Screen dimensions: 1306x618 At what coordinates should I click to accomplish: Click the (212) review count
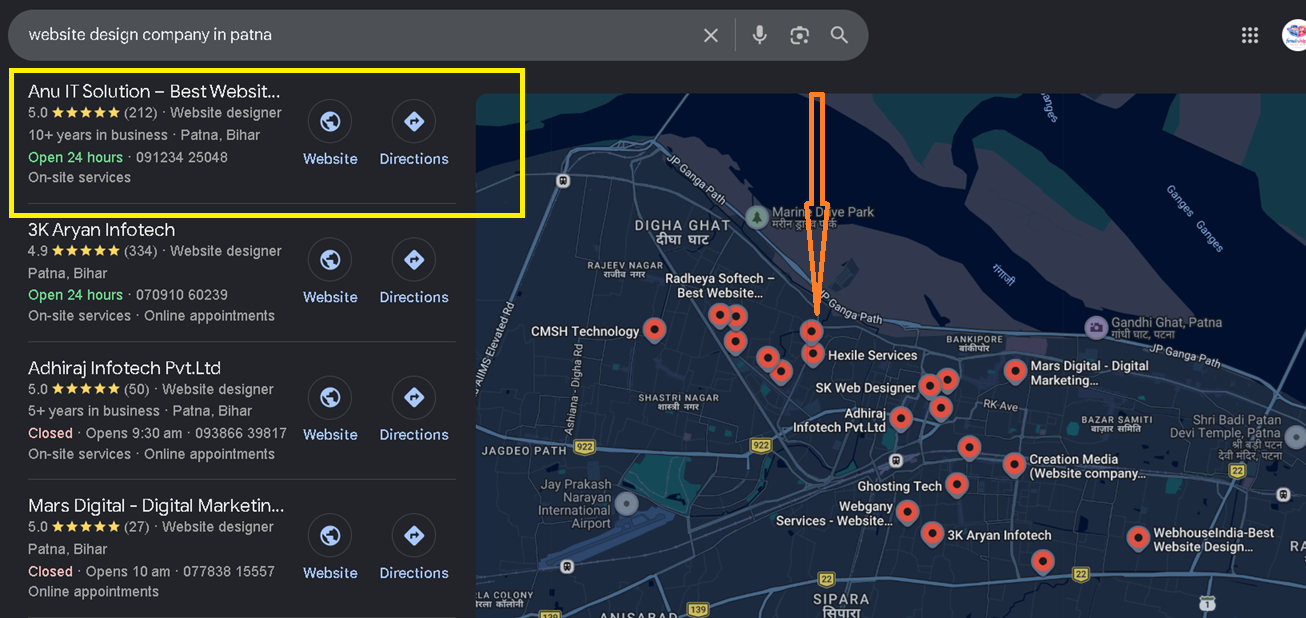click(140, 113)
